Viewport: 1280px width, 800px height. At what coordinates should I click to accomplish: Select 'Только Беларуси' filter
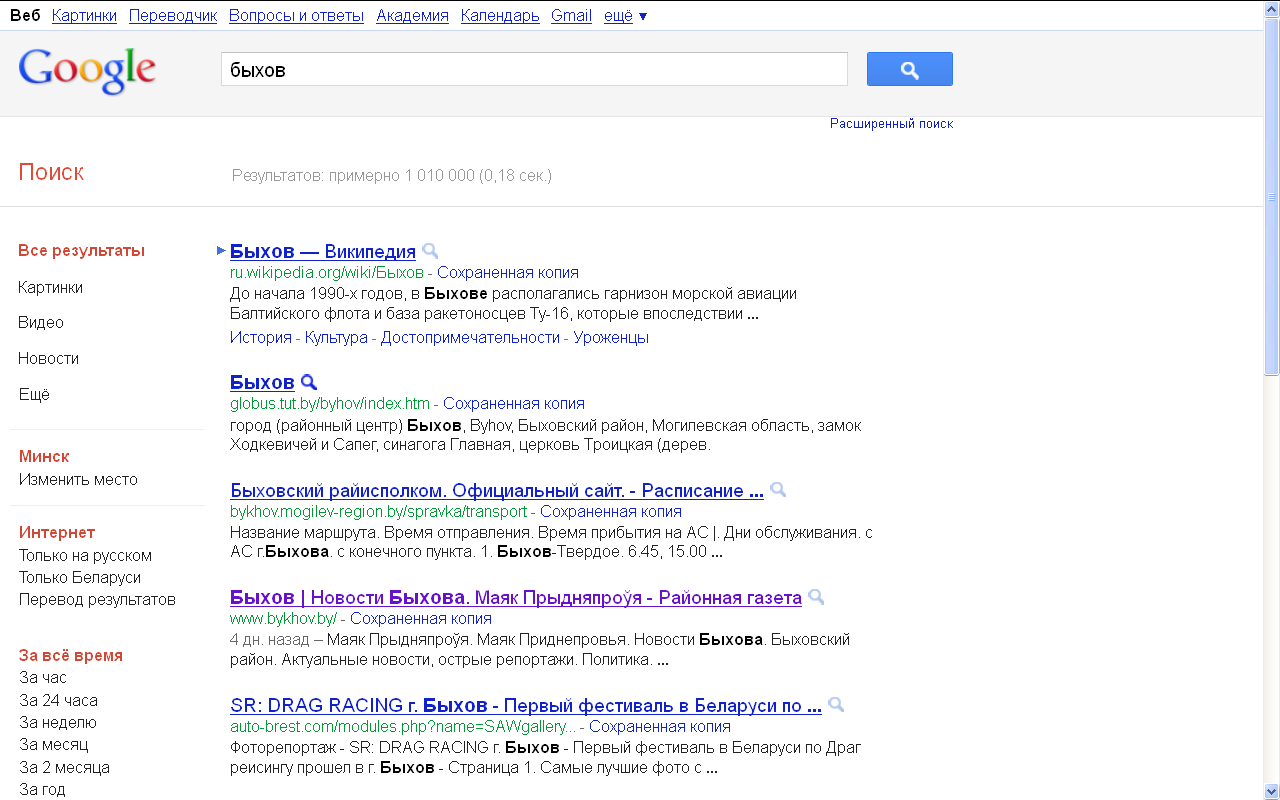(80, 577)
